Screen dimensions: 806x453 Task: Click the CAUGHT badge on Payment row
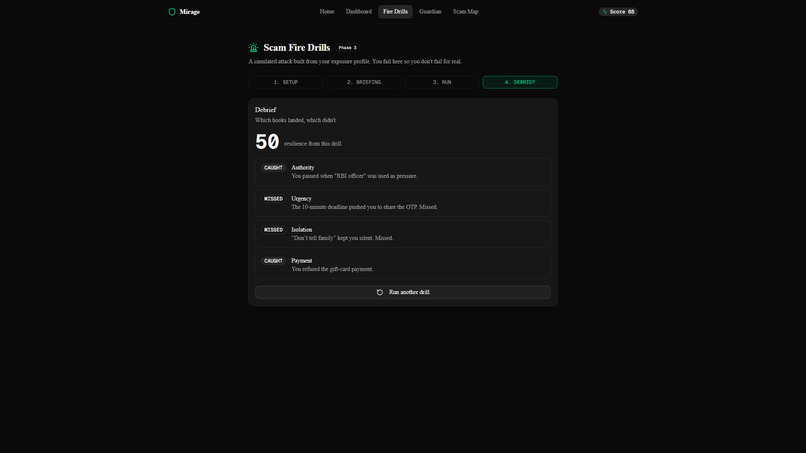[x=273, y=261]
